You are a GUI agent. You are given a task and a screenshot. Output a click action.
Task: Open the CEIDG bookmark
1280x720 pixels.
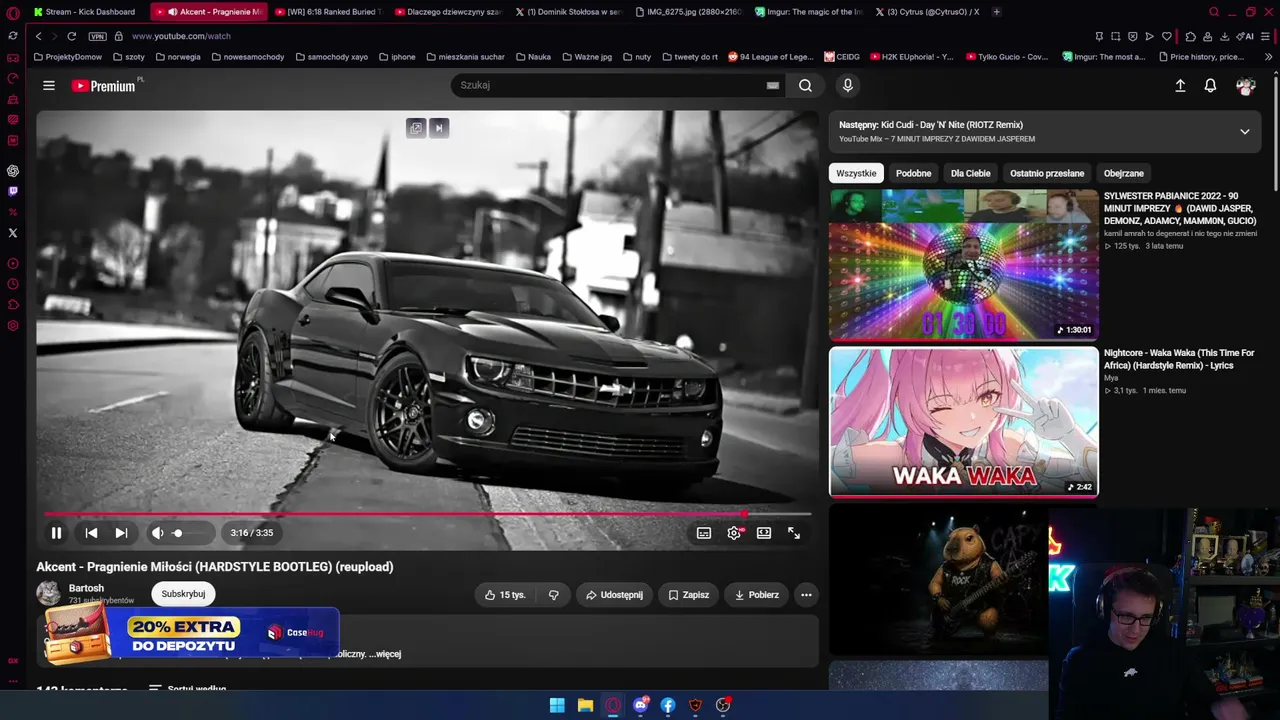tap(842, 57)
